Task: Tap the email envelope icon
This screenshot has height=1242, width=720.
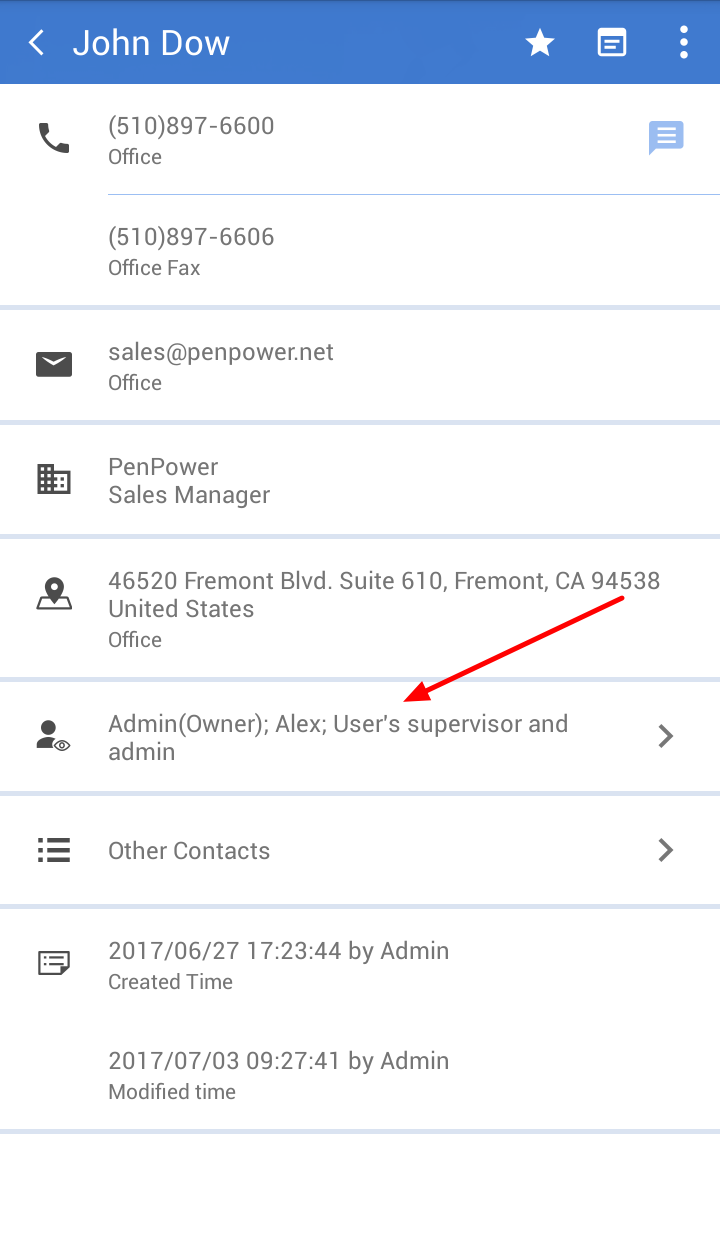Action: tap(54, 365)
